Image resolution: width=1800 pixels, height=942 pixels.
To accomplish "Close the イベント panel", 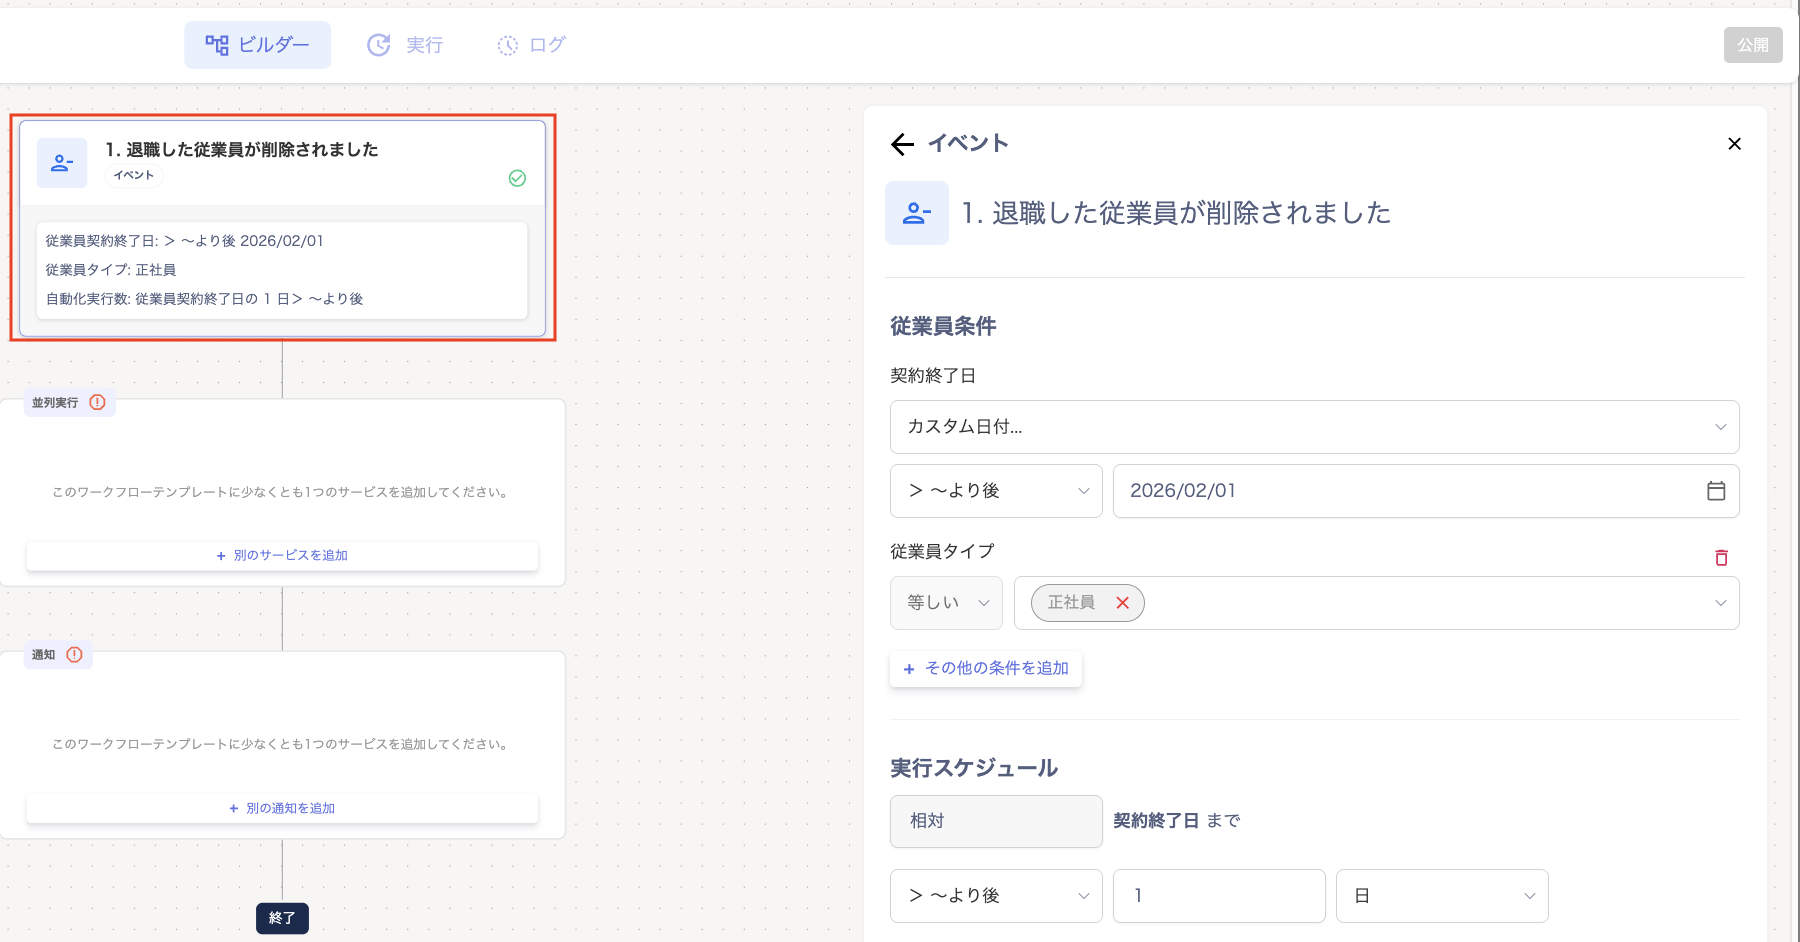I will pos(1735,144).
